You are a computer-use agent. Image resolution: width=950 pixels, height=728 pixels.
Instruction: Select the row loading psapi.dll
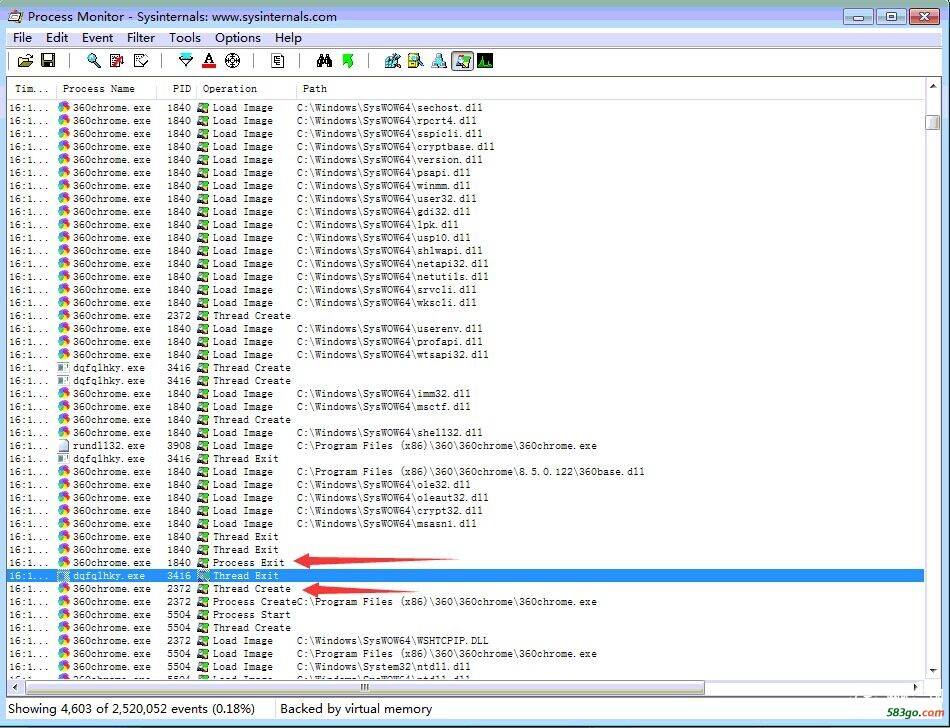[465, 173]
